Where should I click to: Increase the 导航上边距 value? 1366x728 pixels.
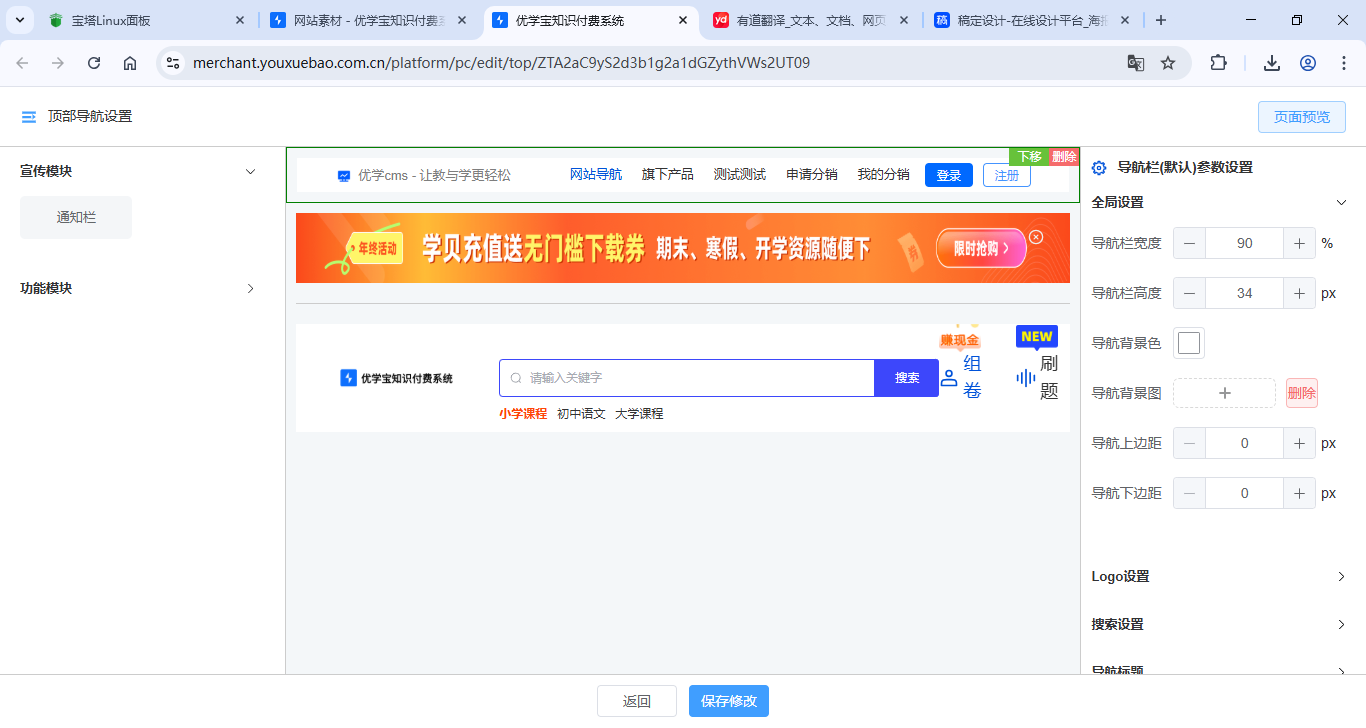[1299, 443]
